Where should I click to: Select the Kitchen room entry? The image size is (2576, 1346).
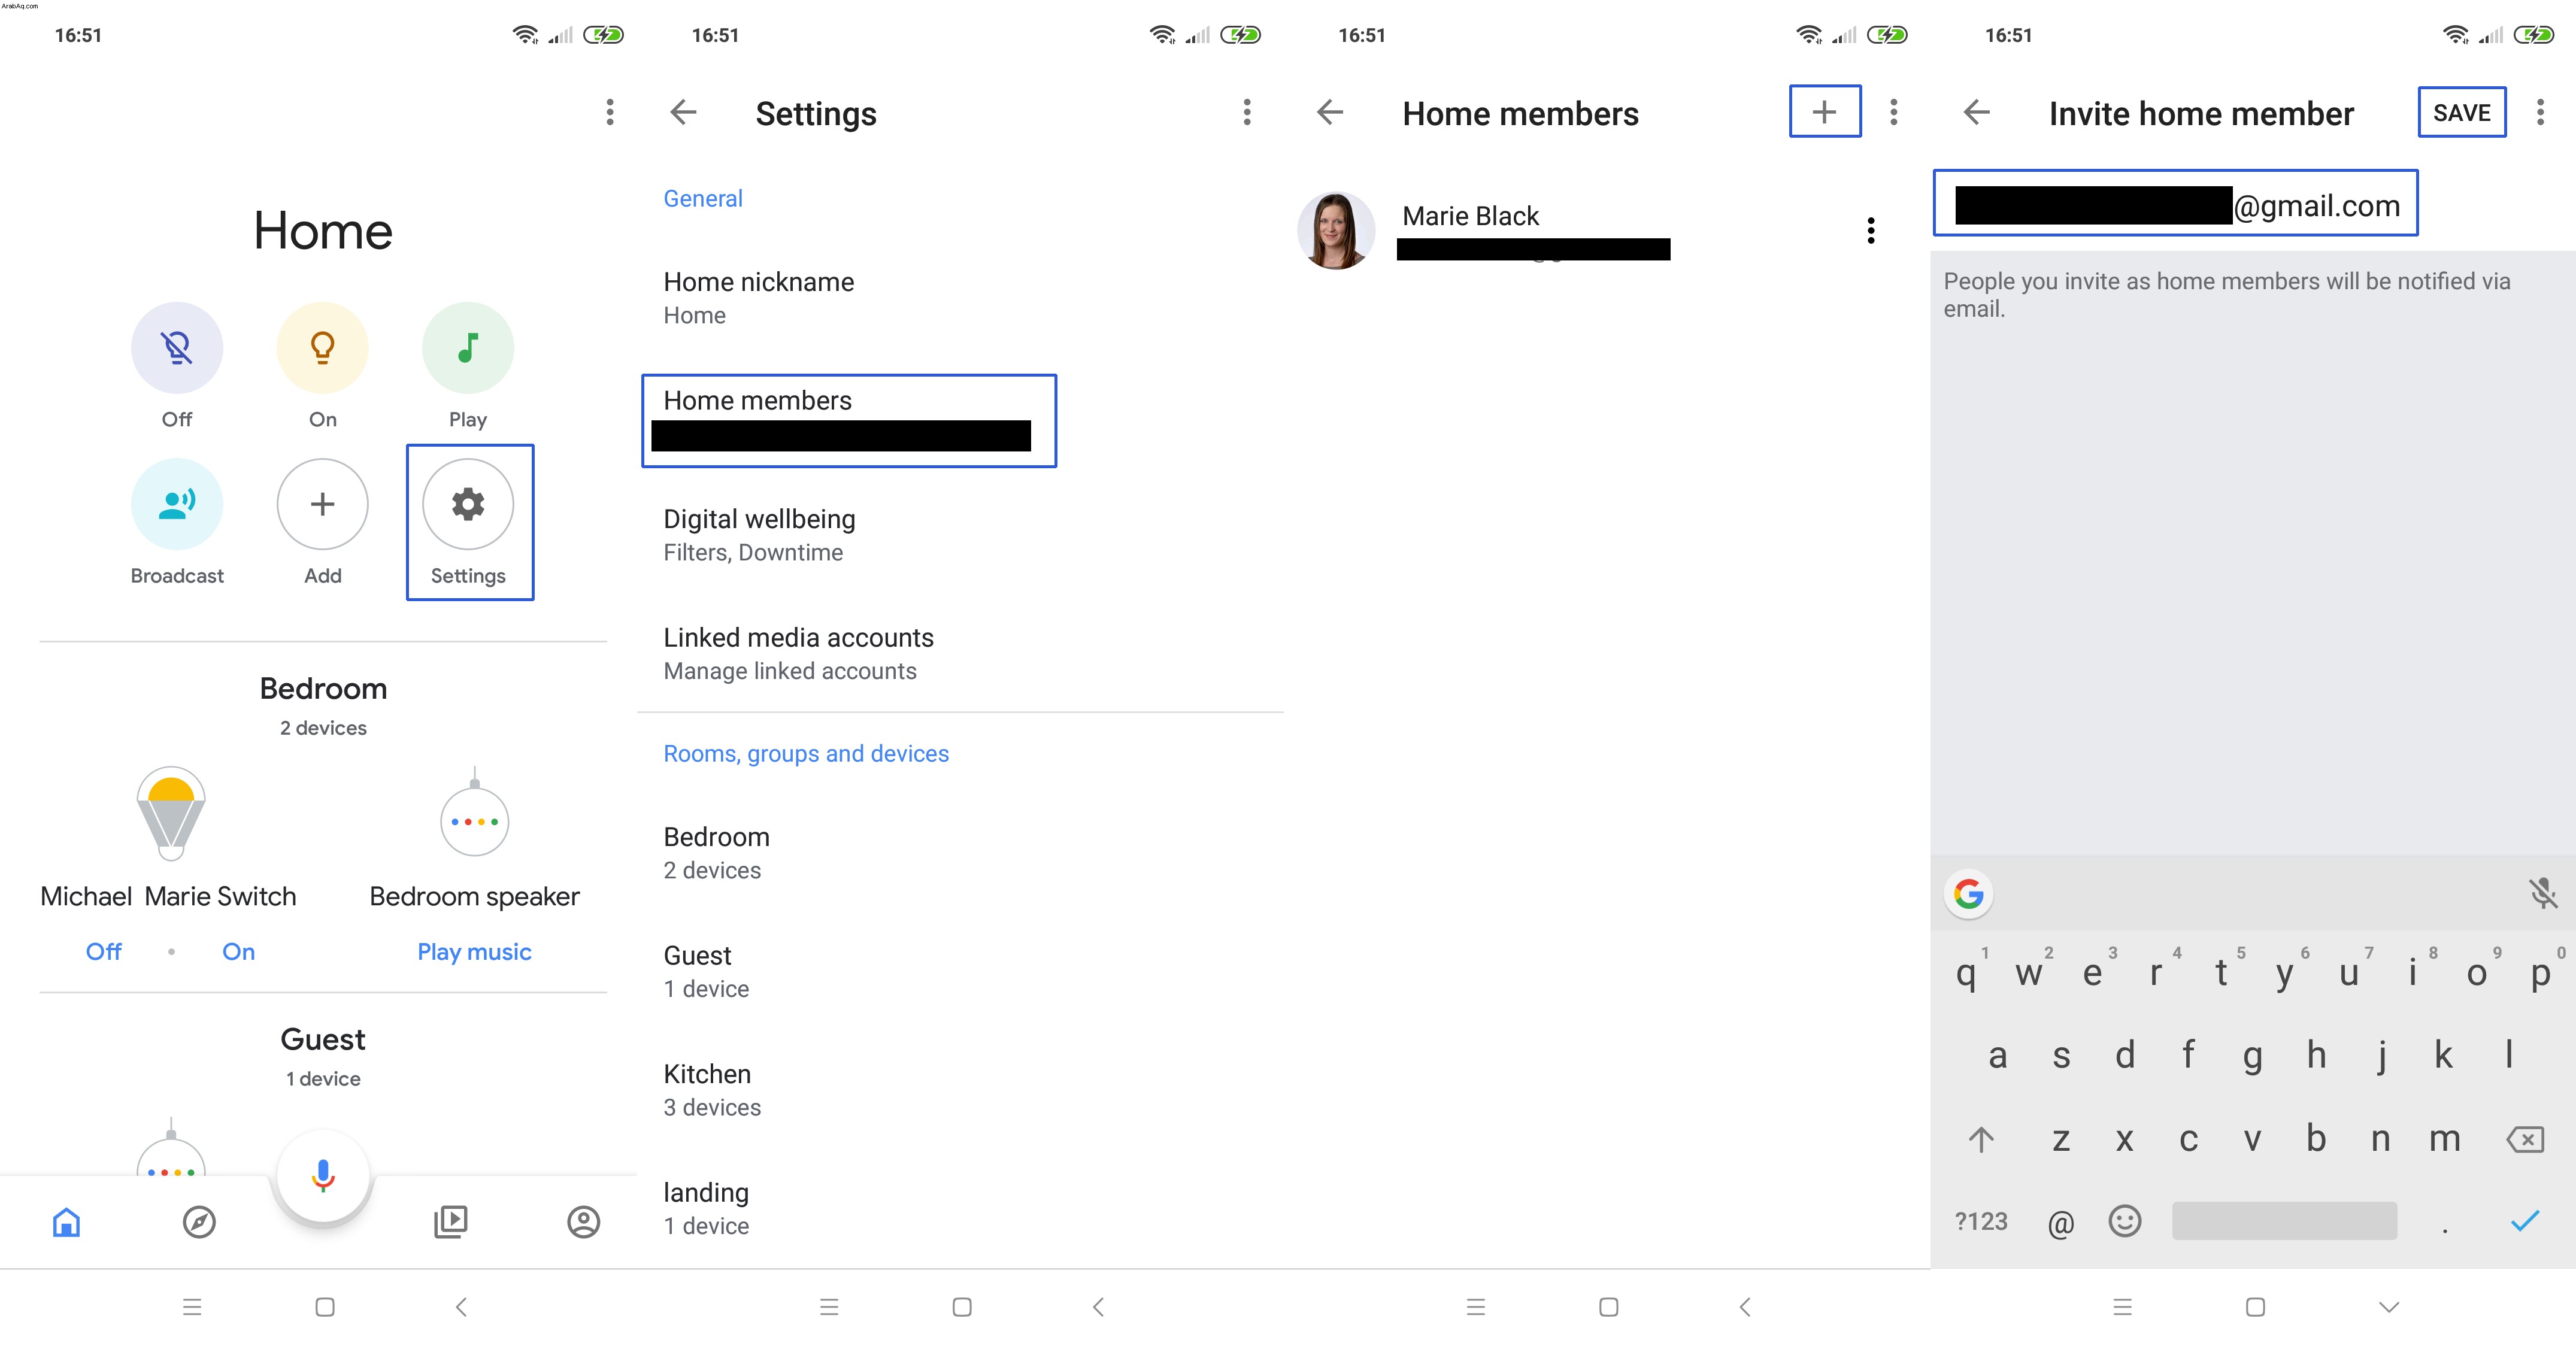coord(960,1090)
